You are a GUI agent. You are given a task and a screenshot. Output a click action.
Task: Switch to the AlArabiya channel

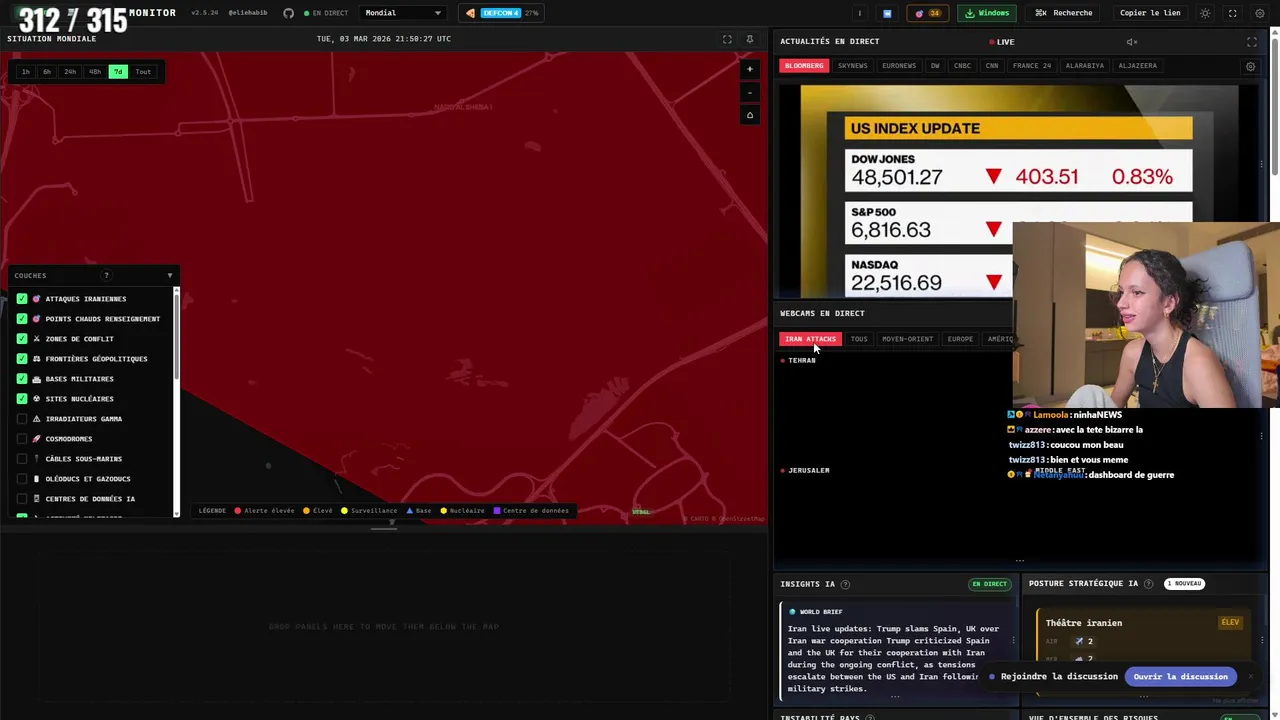[x=1085, y=66]
